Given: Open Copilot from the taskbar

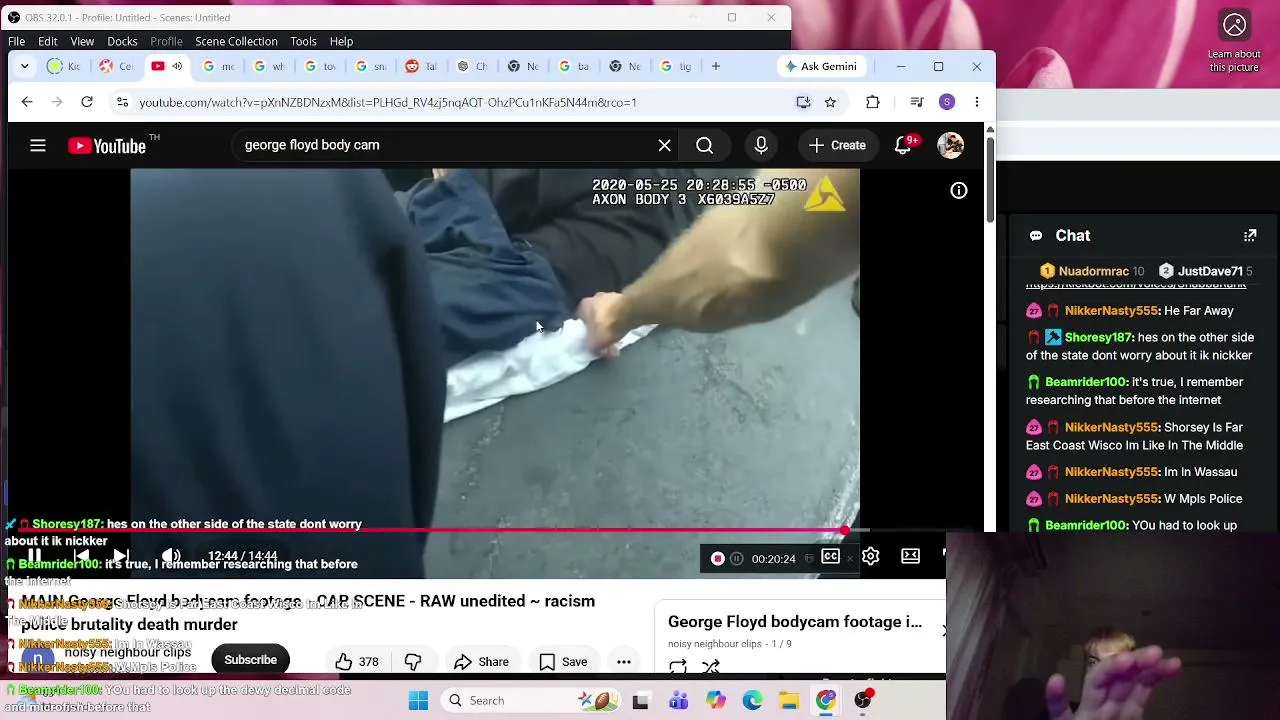Looking at the screenshot, I should click(x=715, y=701).
